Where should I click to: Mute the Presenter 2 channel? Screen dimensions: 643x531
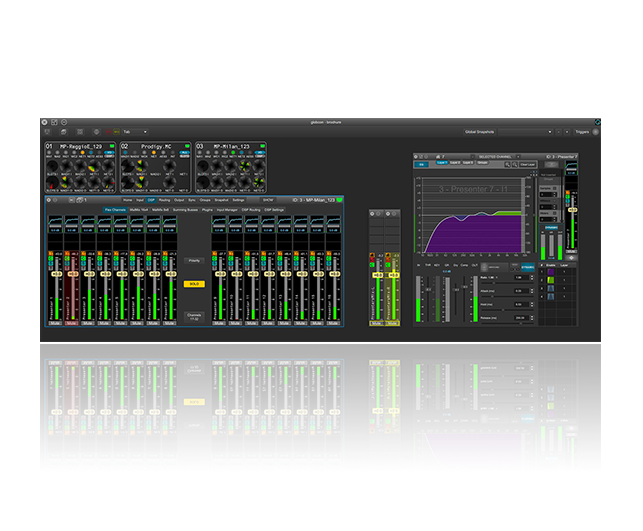[71, 323]
